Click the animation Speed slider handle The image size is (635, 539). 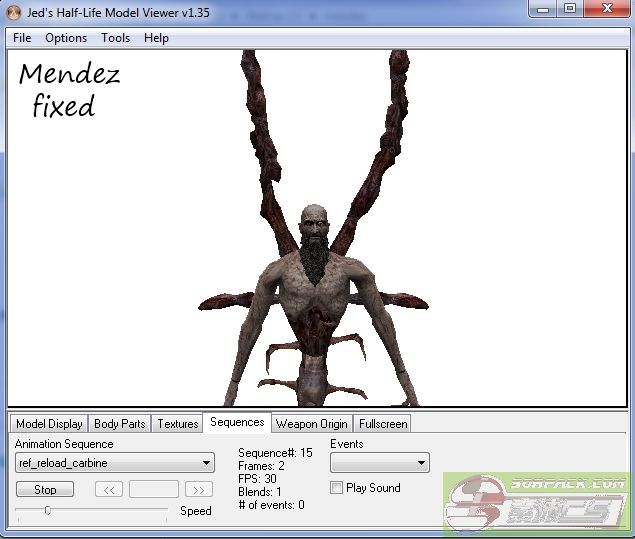(47, 510)
